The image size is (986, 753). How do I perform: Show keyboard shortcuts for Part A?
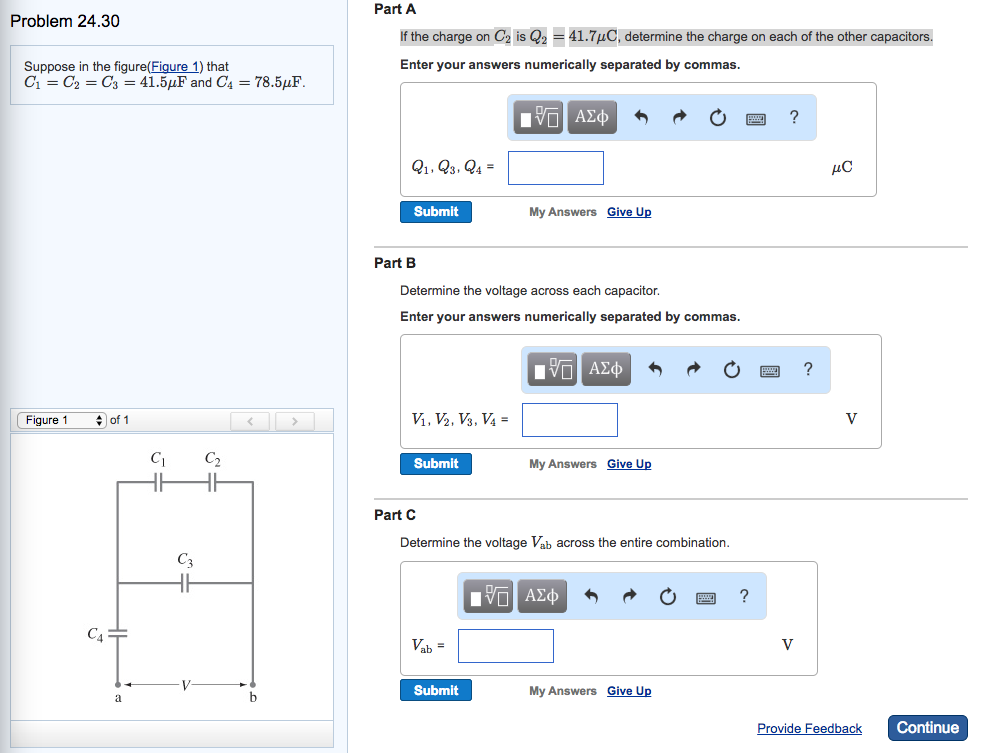pyautogui.click(x=756, y=119)
